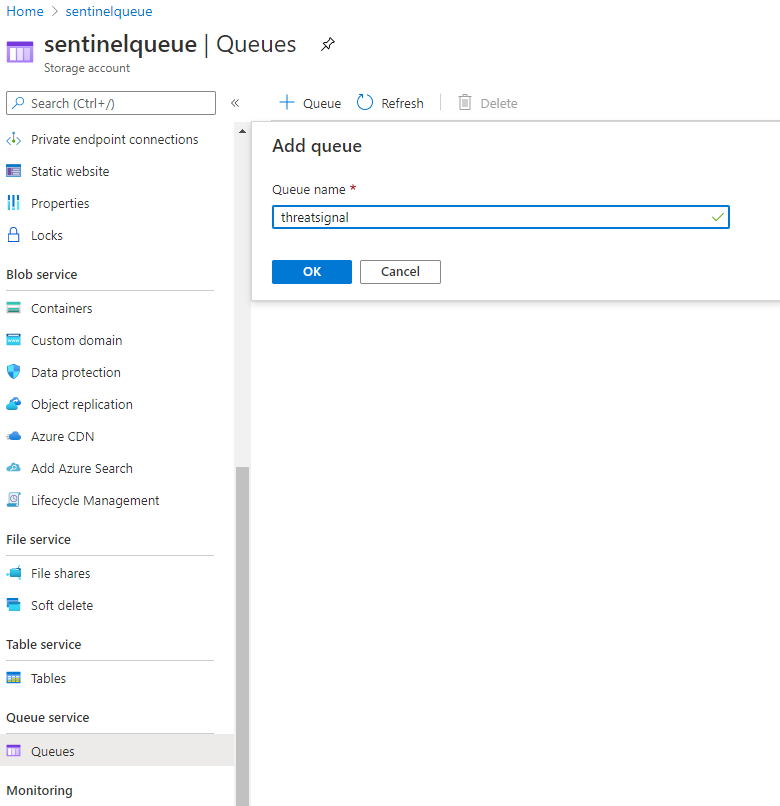This screenshot has width=780, height=806.
Task: Open Custom domain settings
Action: [x=77, y=340]
